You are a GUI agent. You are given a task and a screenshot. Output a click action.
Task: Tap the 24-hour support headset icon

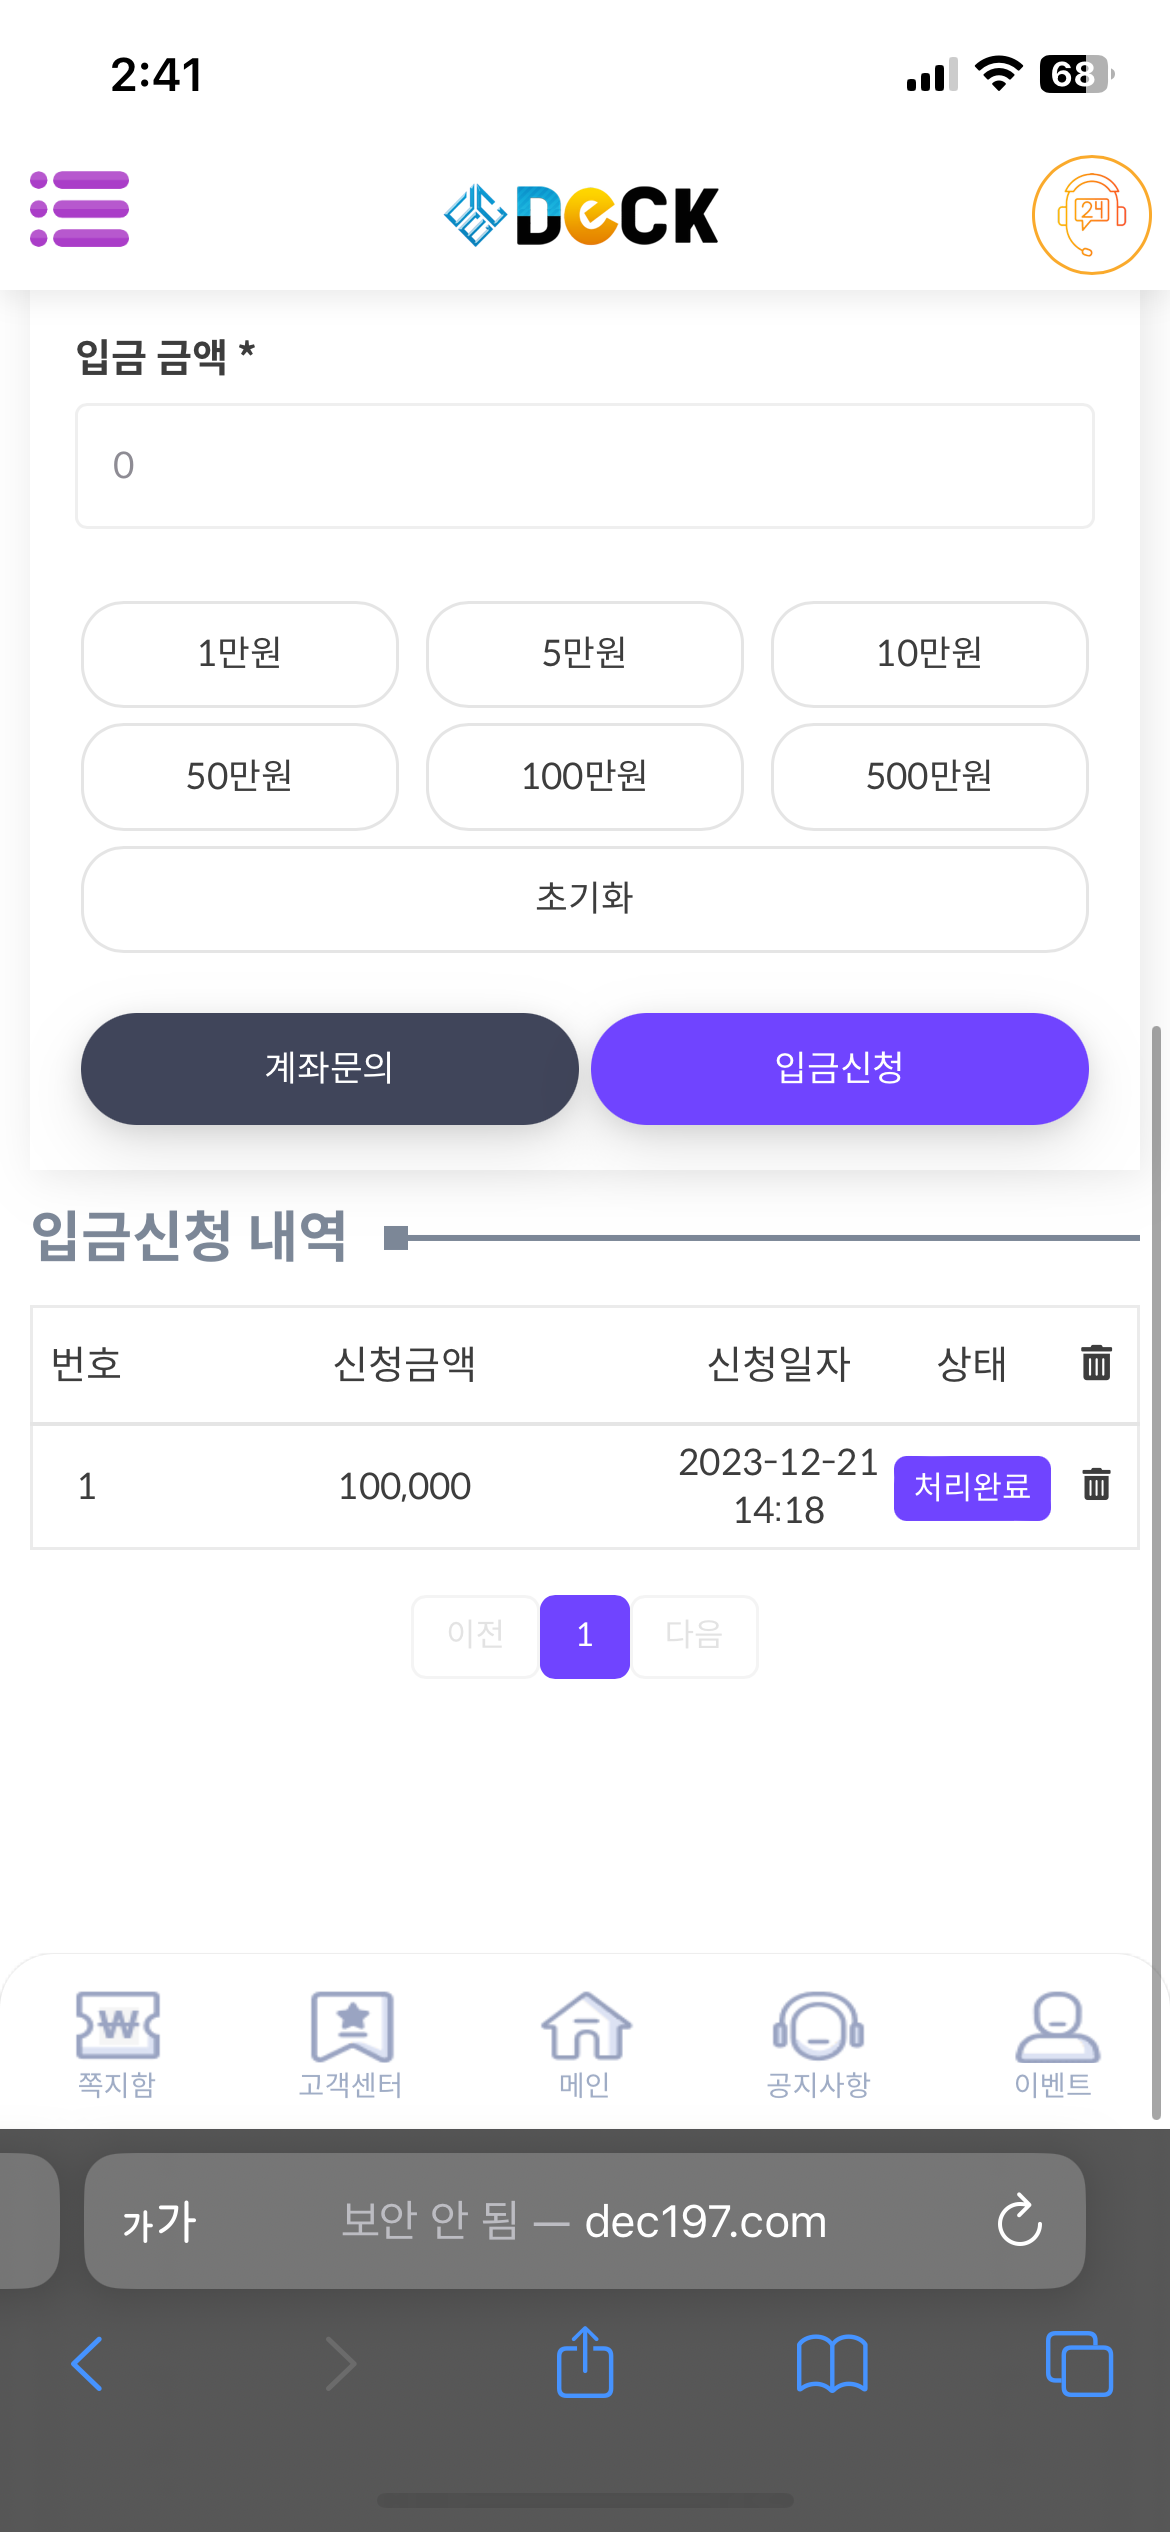tap(1091, 214)
